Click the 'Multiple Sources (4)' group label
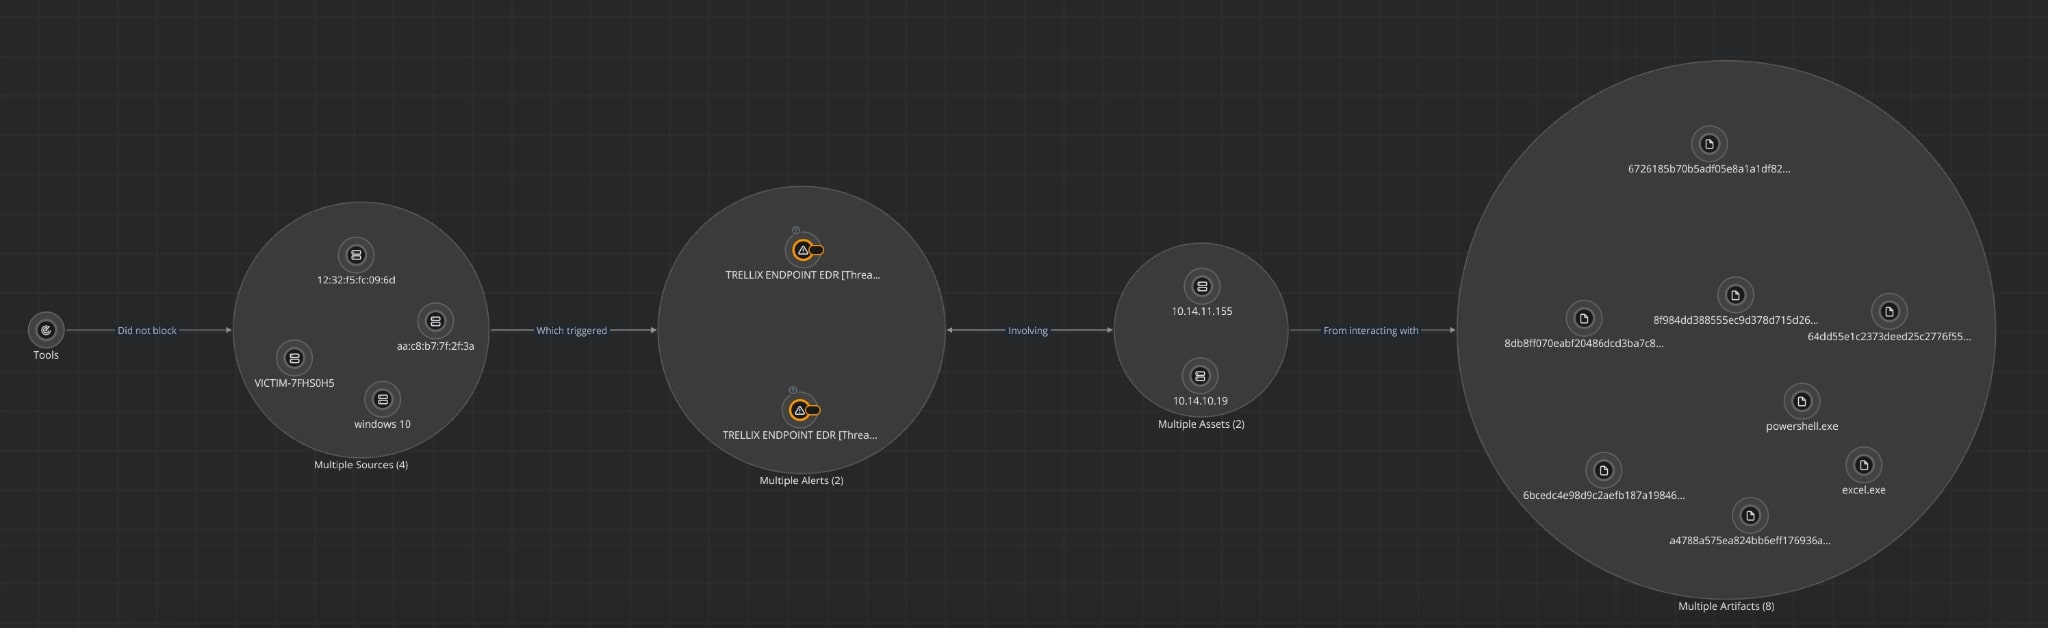This screenshot has height=628, width=2048. (x=361, y=465)
